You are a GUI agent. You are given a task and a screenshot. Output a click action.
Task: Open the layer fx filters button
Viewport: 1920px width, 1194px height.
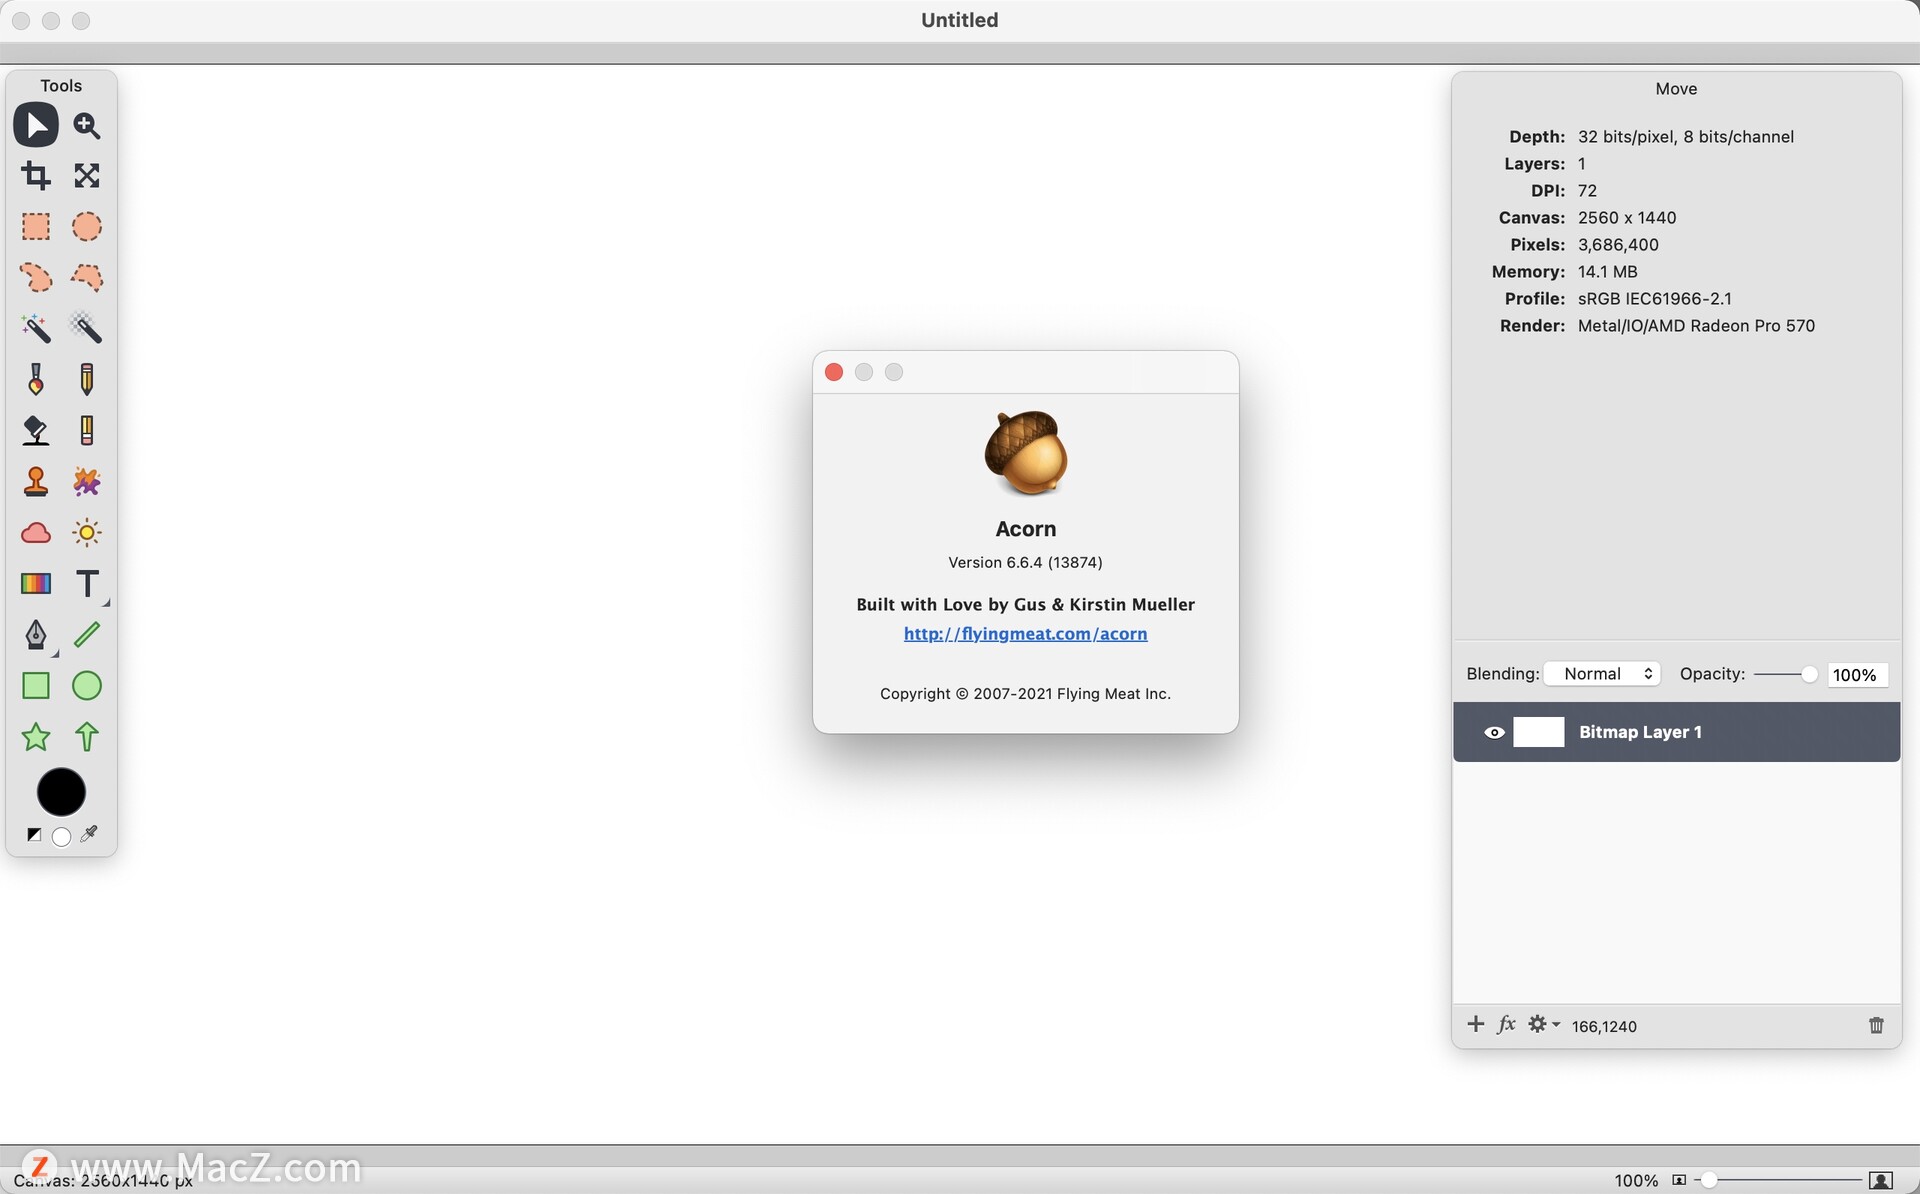[x=1506, y=1024]
